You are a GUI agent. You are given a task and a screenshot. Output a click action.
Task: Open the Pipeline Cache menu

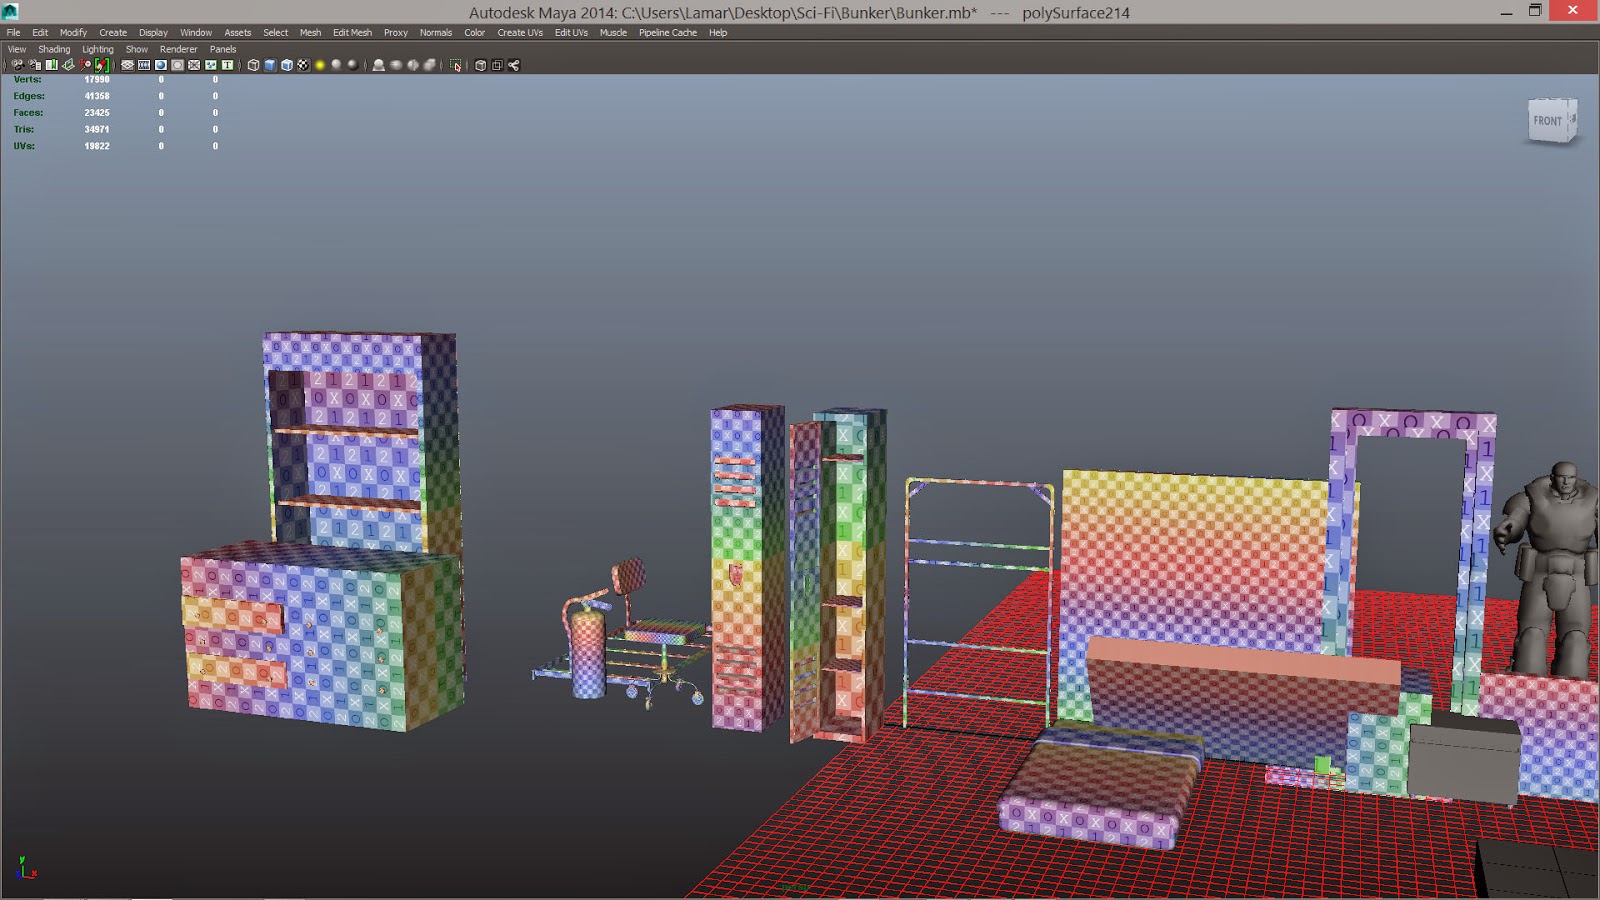coord(668,32)
